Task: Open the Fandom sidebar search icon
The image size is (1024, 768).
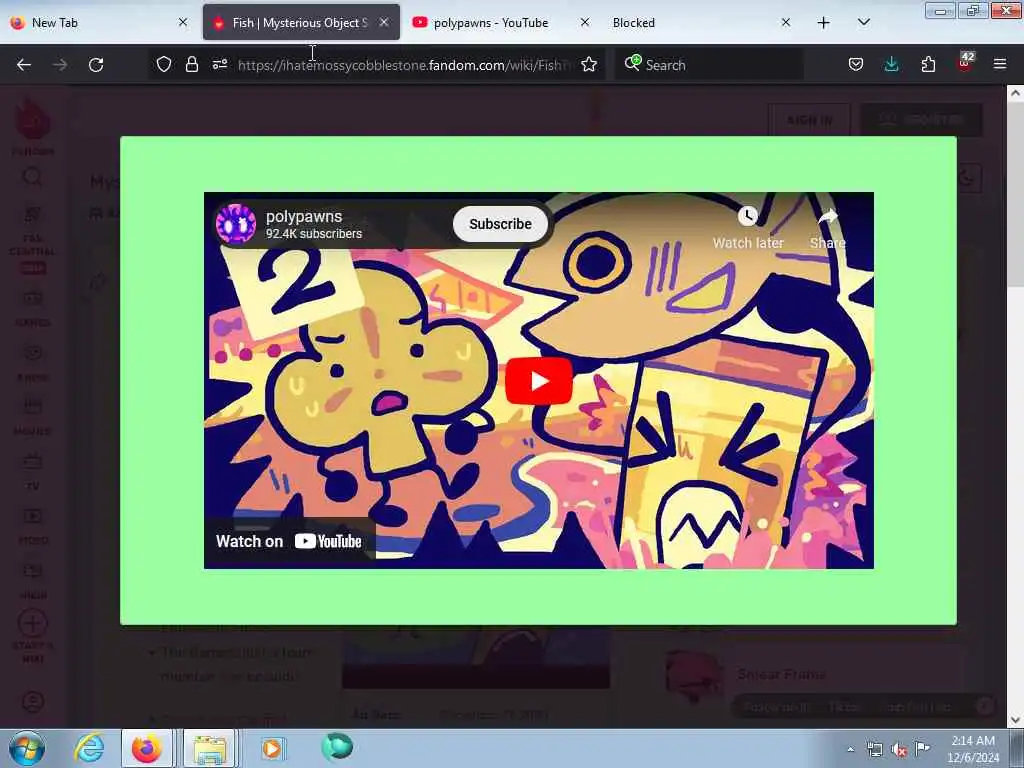Action: (32, 177)
